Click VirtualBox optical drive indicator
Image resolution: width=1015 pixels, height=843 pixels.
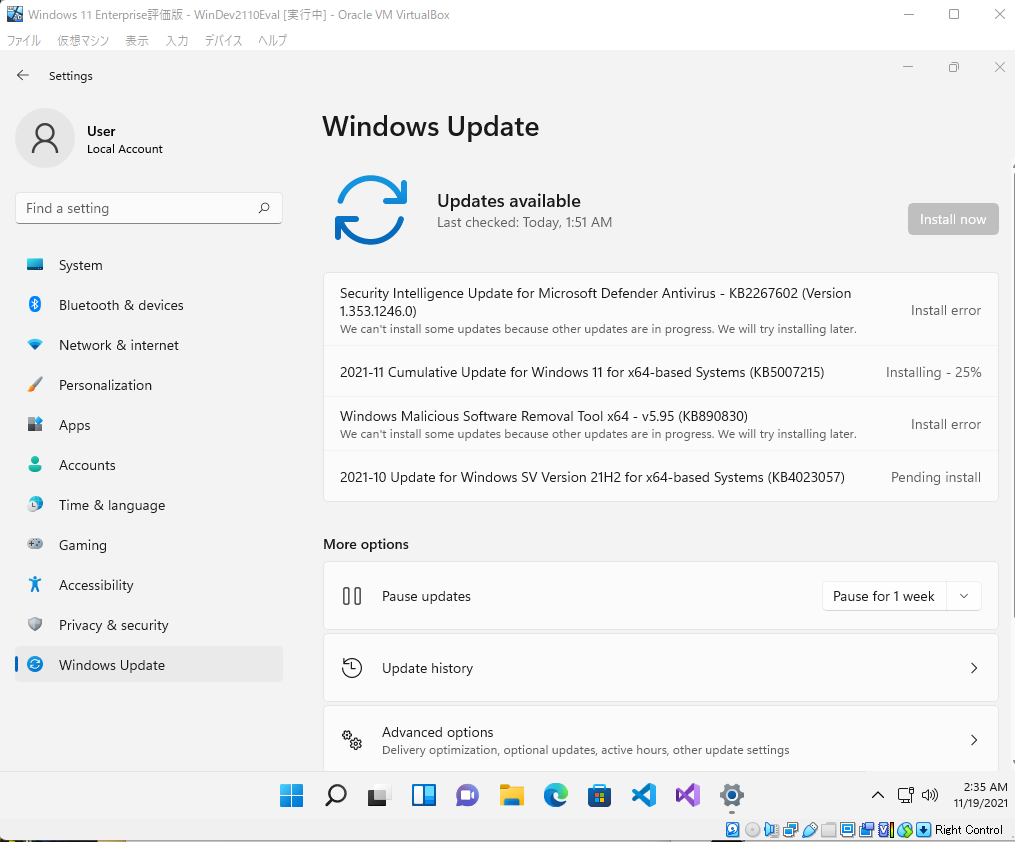tap(752, 829)
